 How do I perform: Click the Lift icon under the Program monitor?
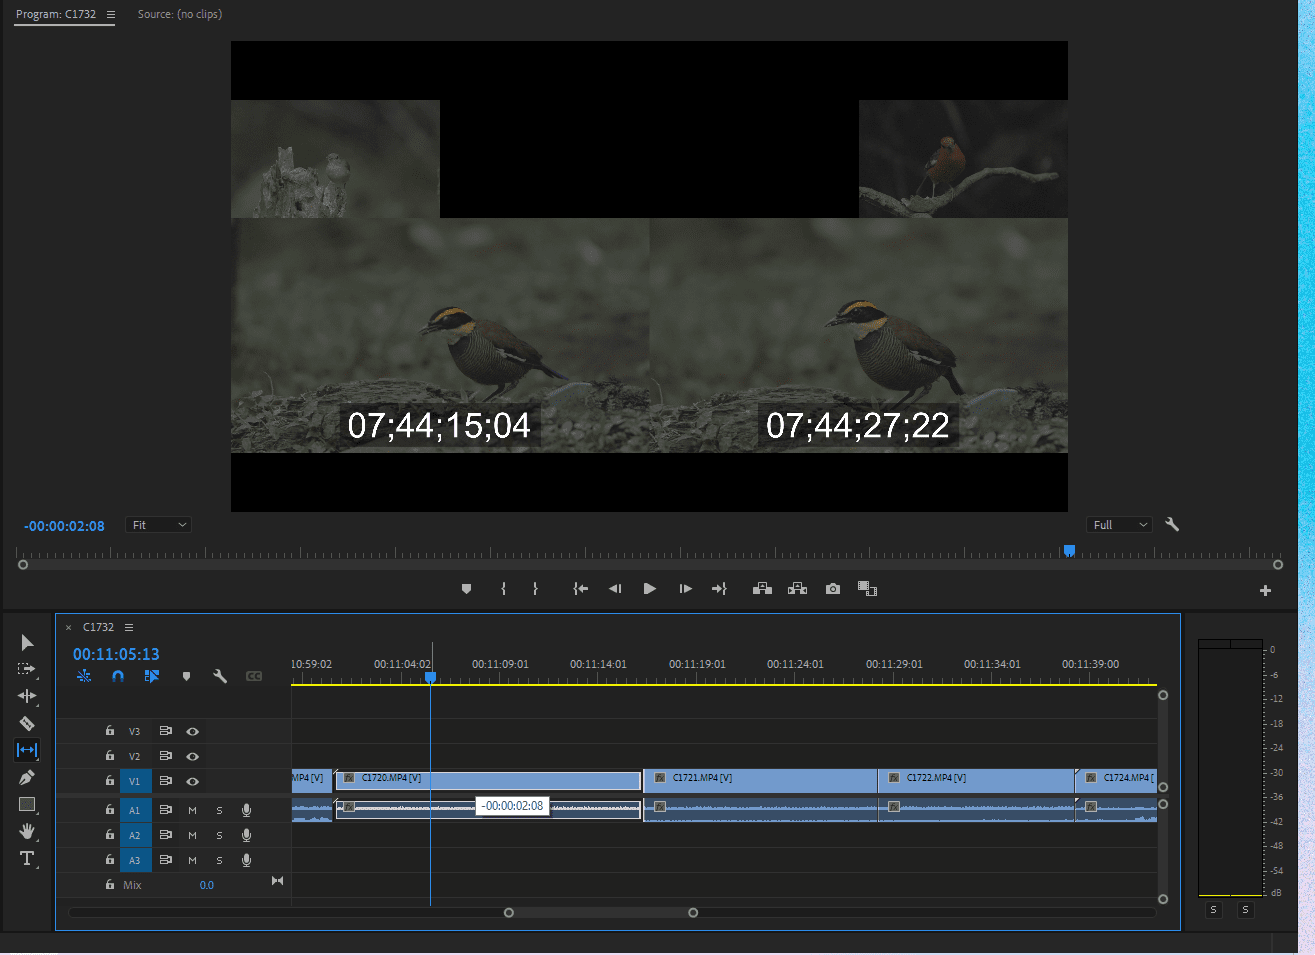click(x=762, y=589)
